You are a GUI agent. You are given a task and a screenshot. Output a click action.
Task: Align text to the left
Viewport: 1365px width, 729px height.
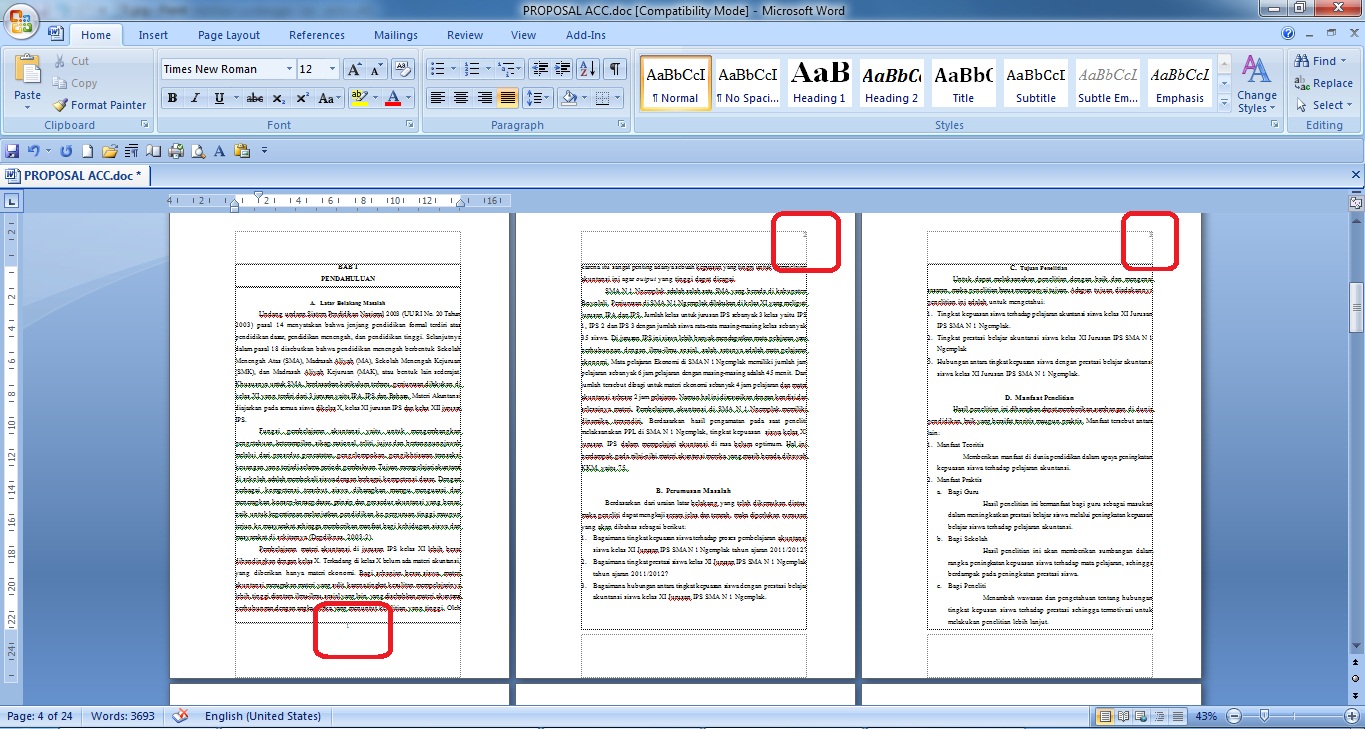pos(437,98)
